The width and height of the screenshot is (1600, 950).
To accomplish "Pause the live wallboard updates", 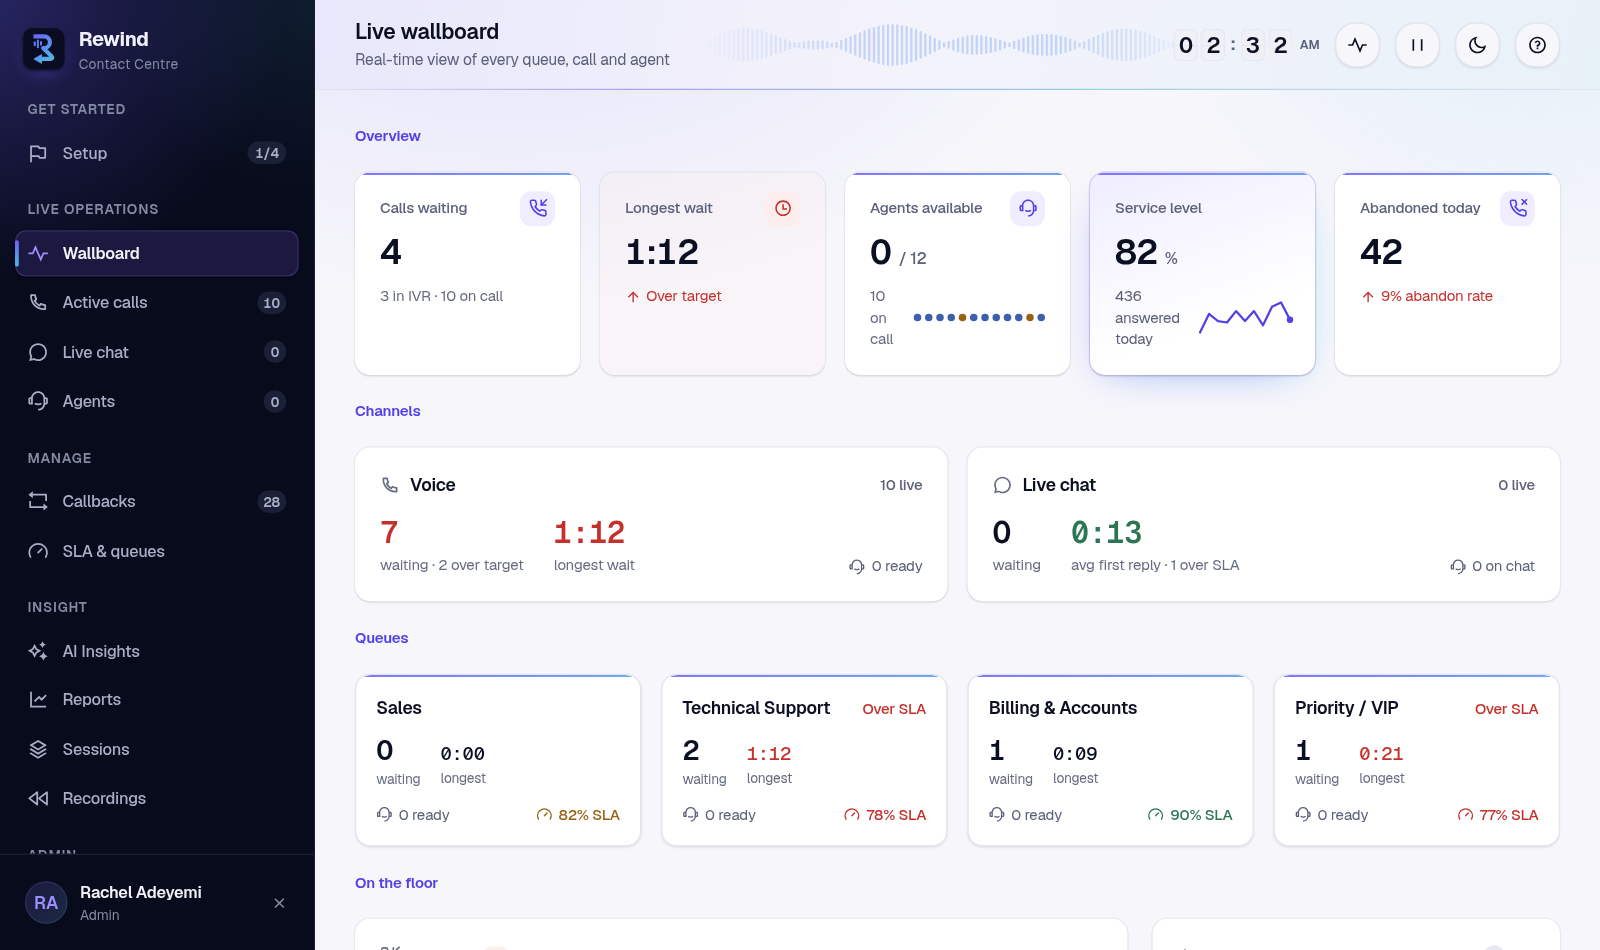I will 1417,45.
